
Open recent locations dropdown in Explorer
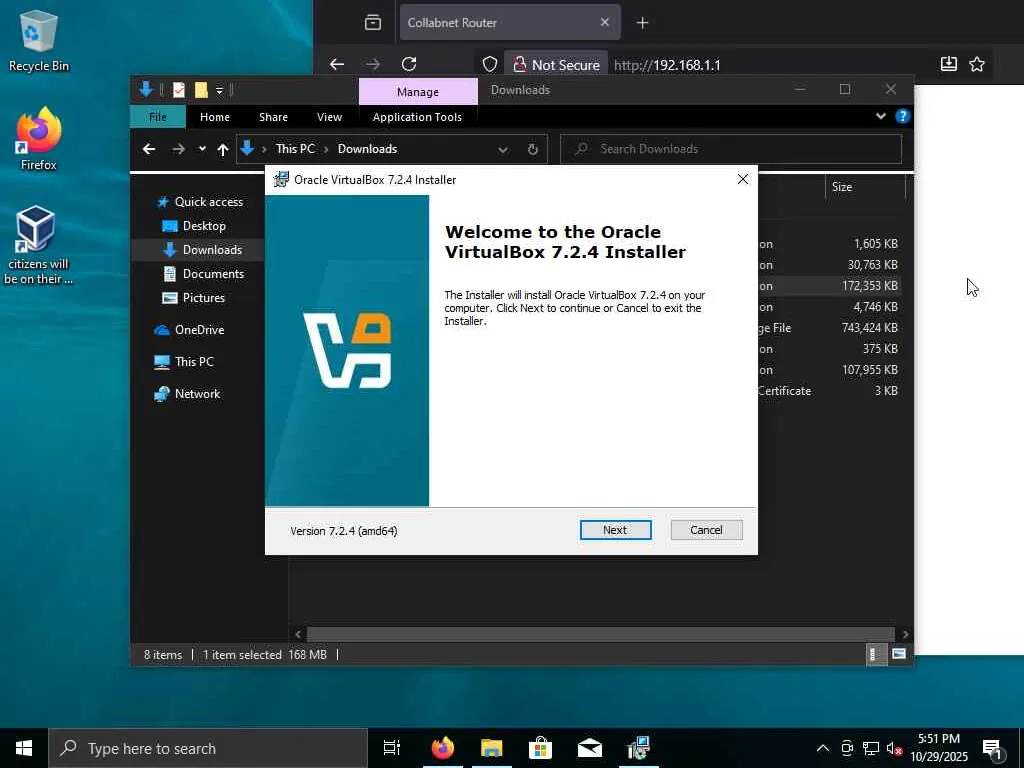(202, 149)
